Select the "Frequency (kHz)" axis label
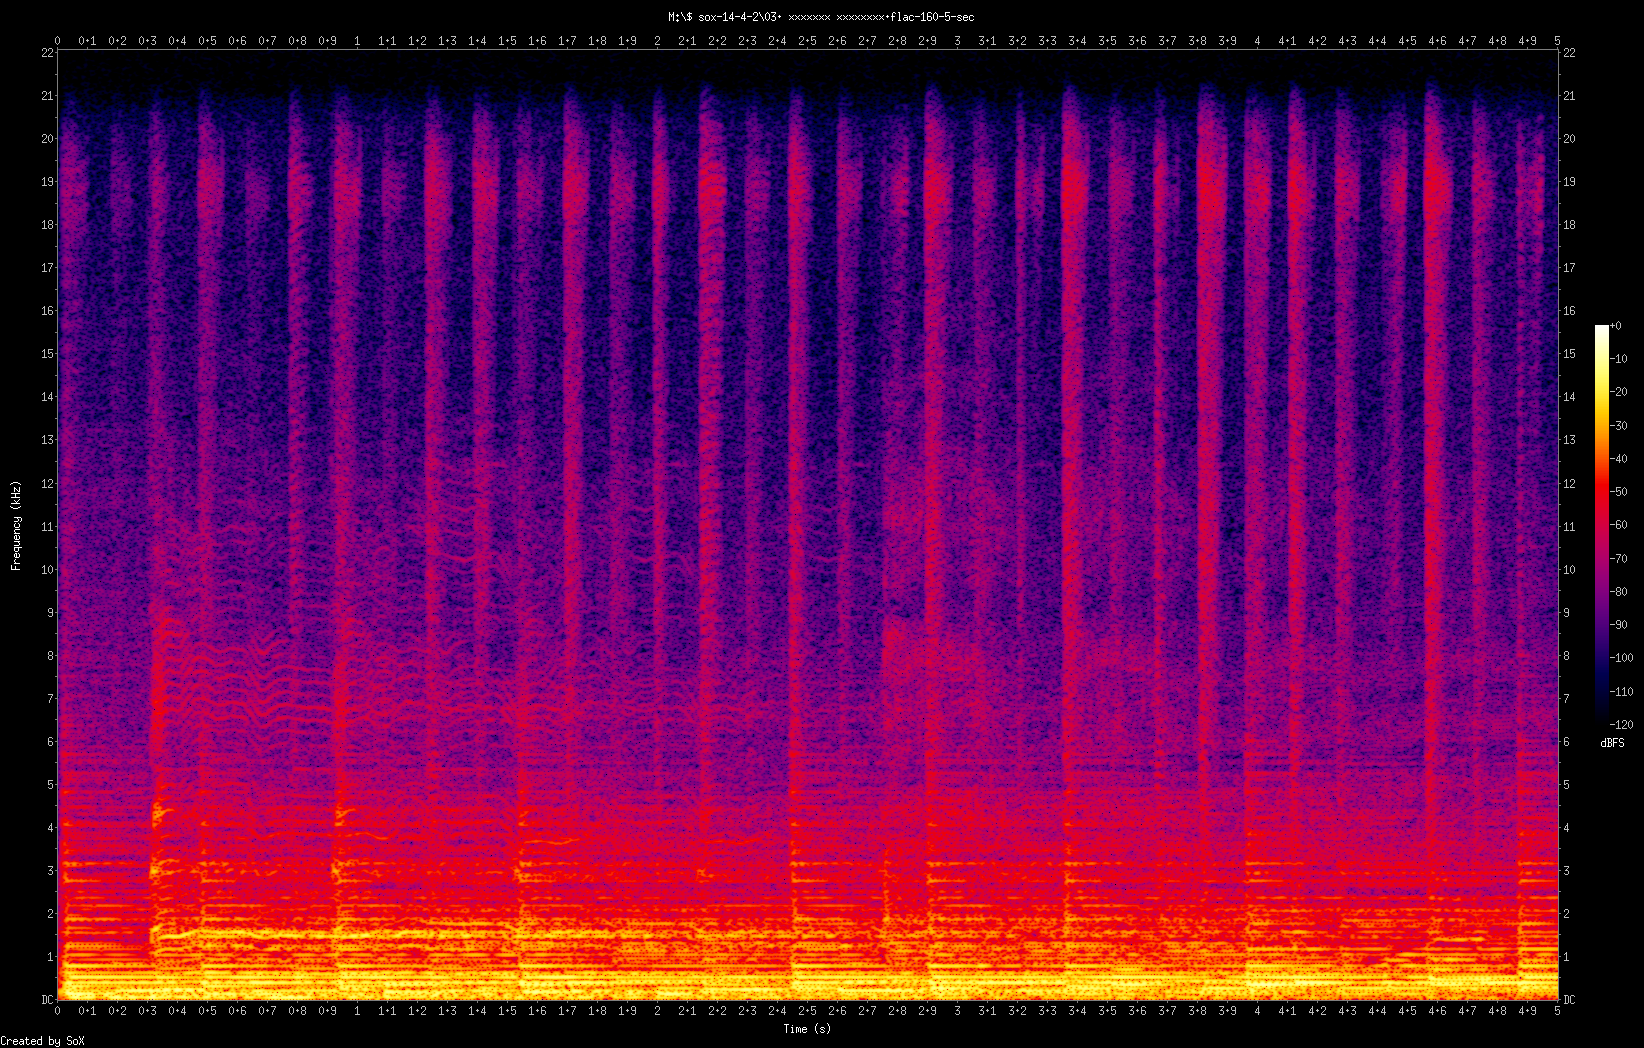Screen dimensions: 1644x1048 (x=16, y=526)
